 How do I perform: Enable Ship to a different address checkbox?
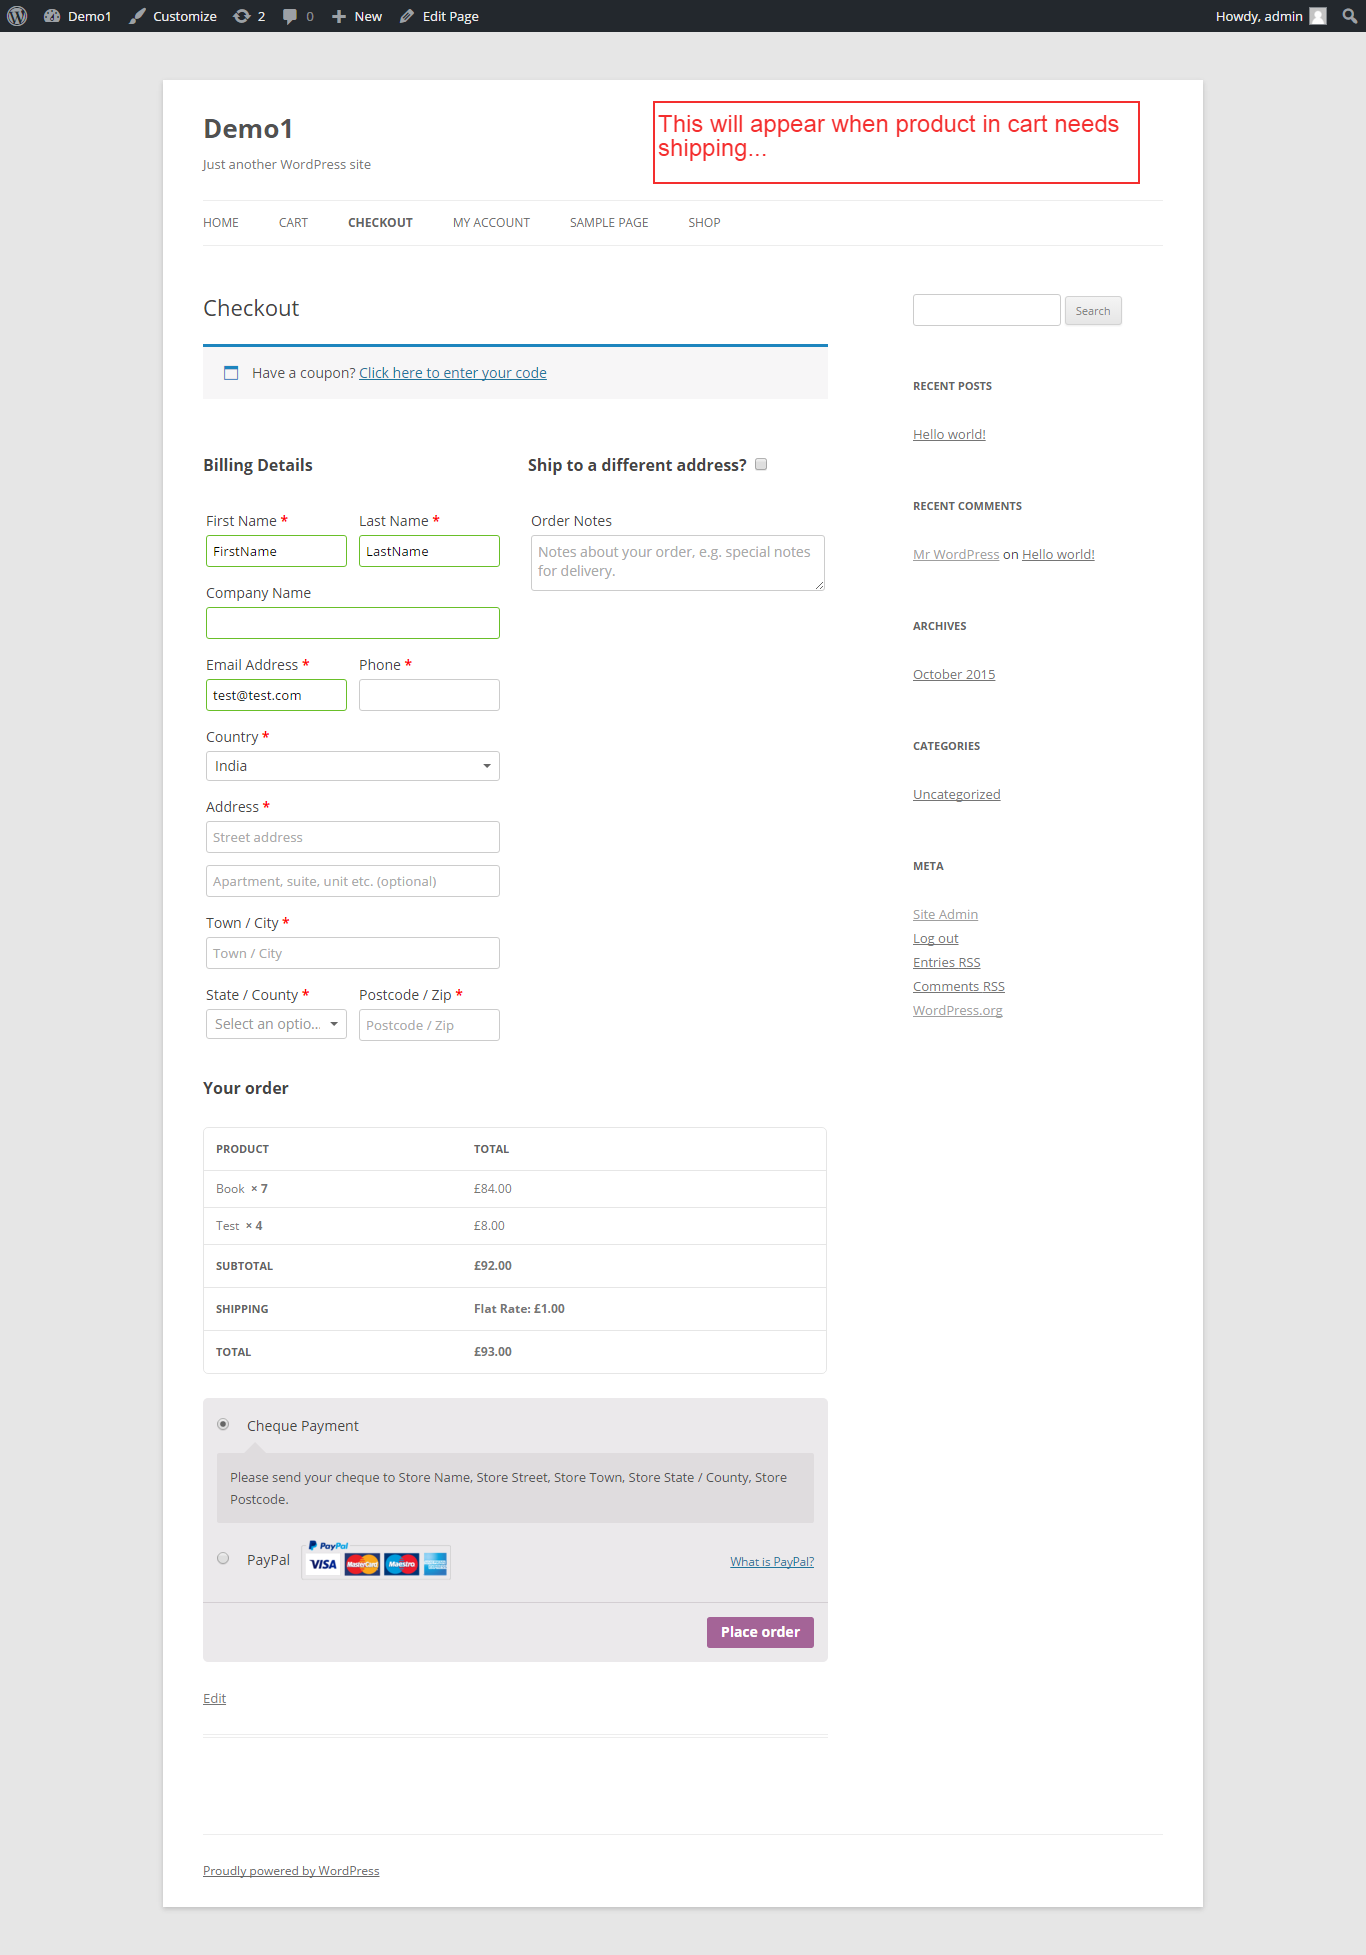(x=761, y=464)
